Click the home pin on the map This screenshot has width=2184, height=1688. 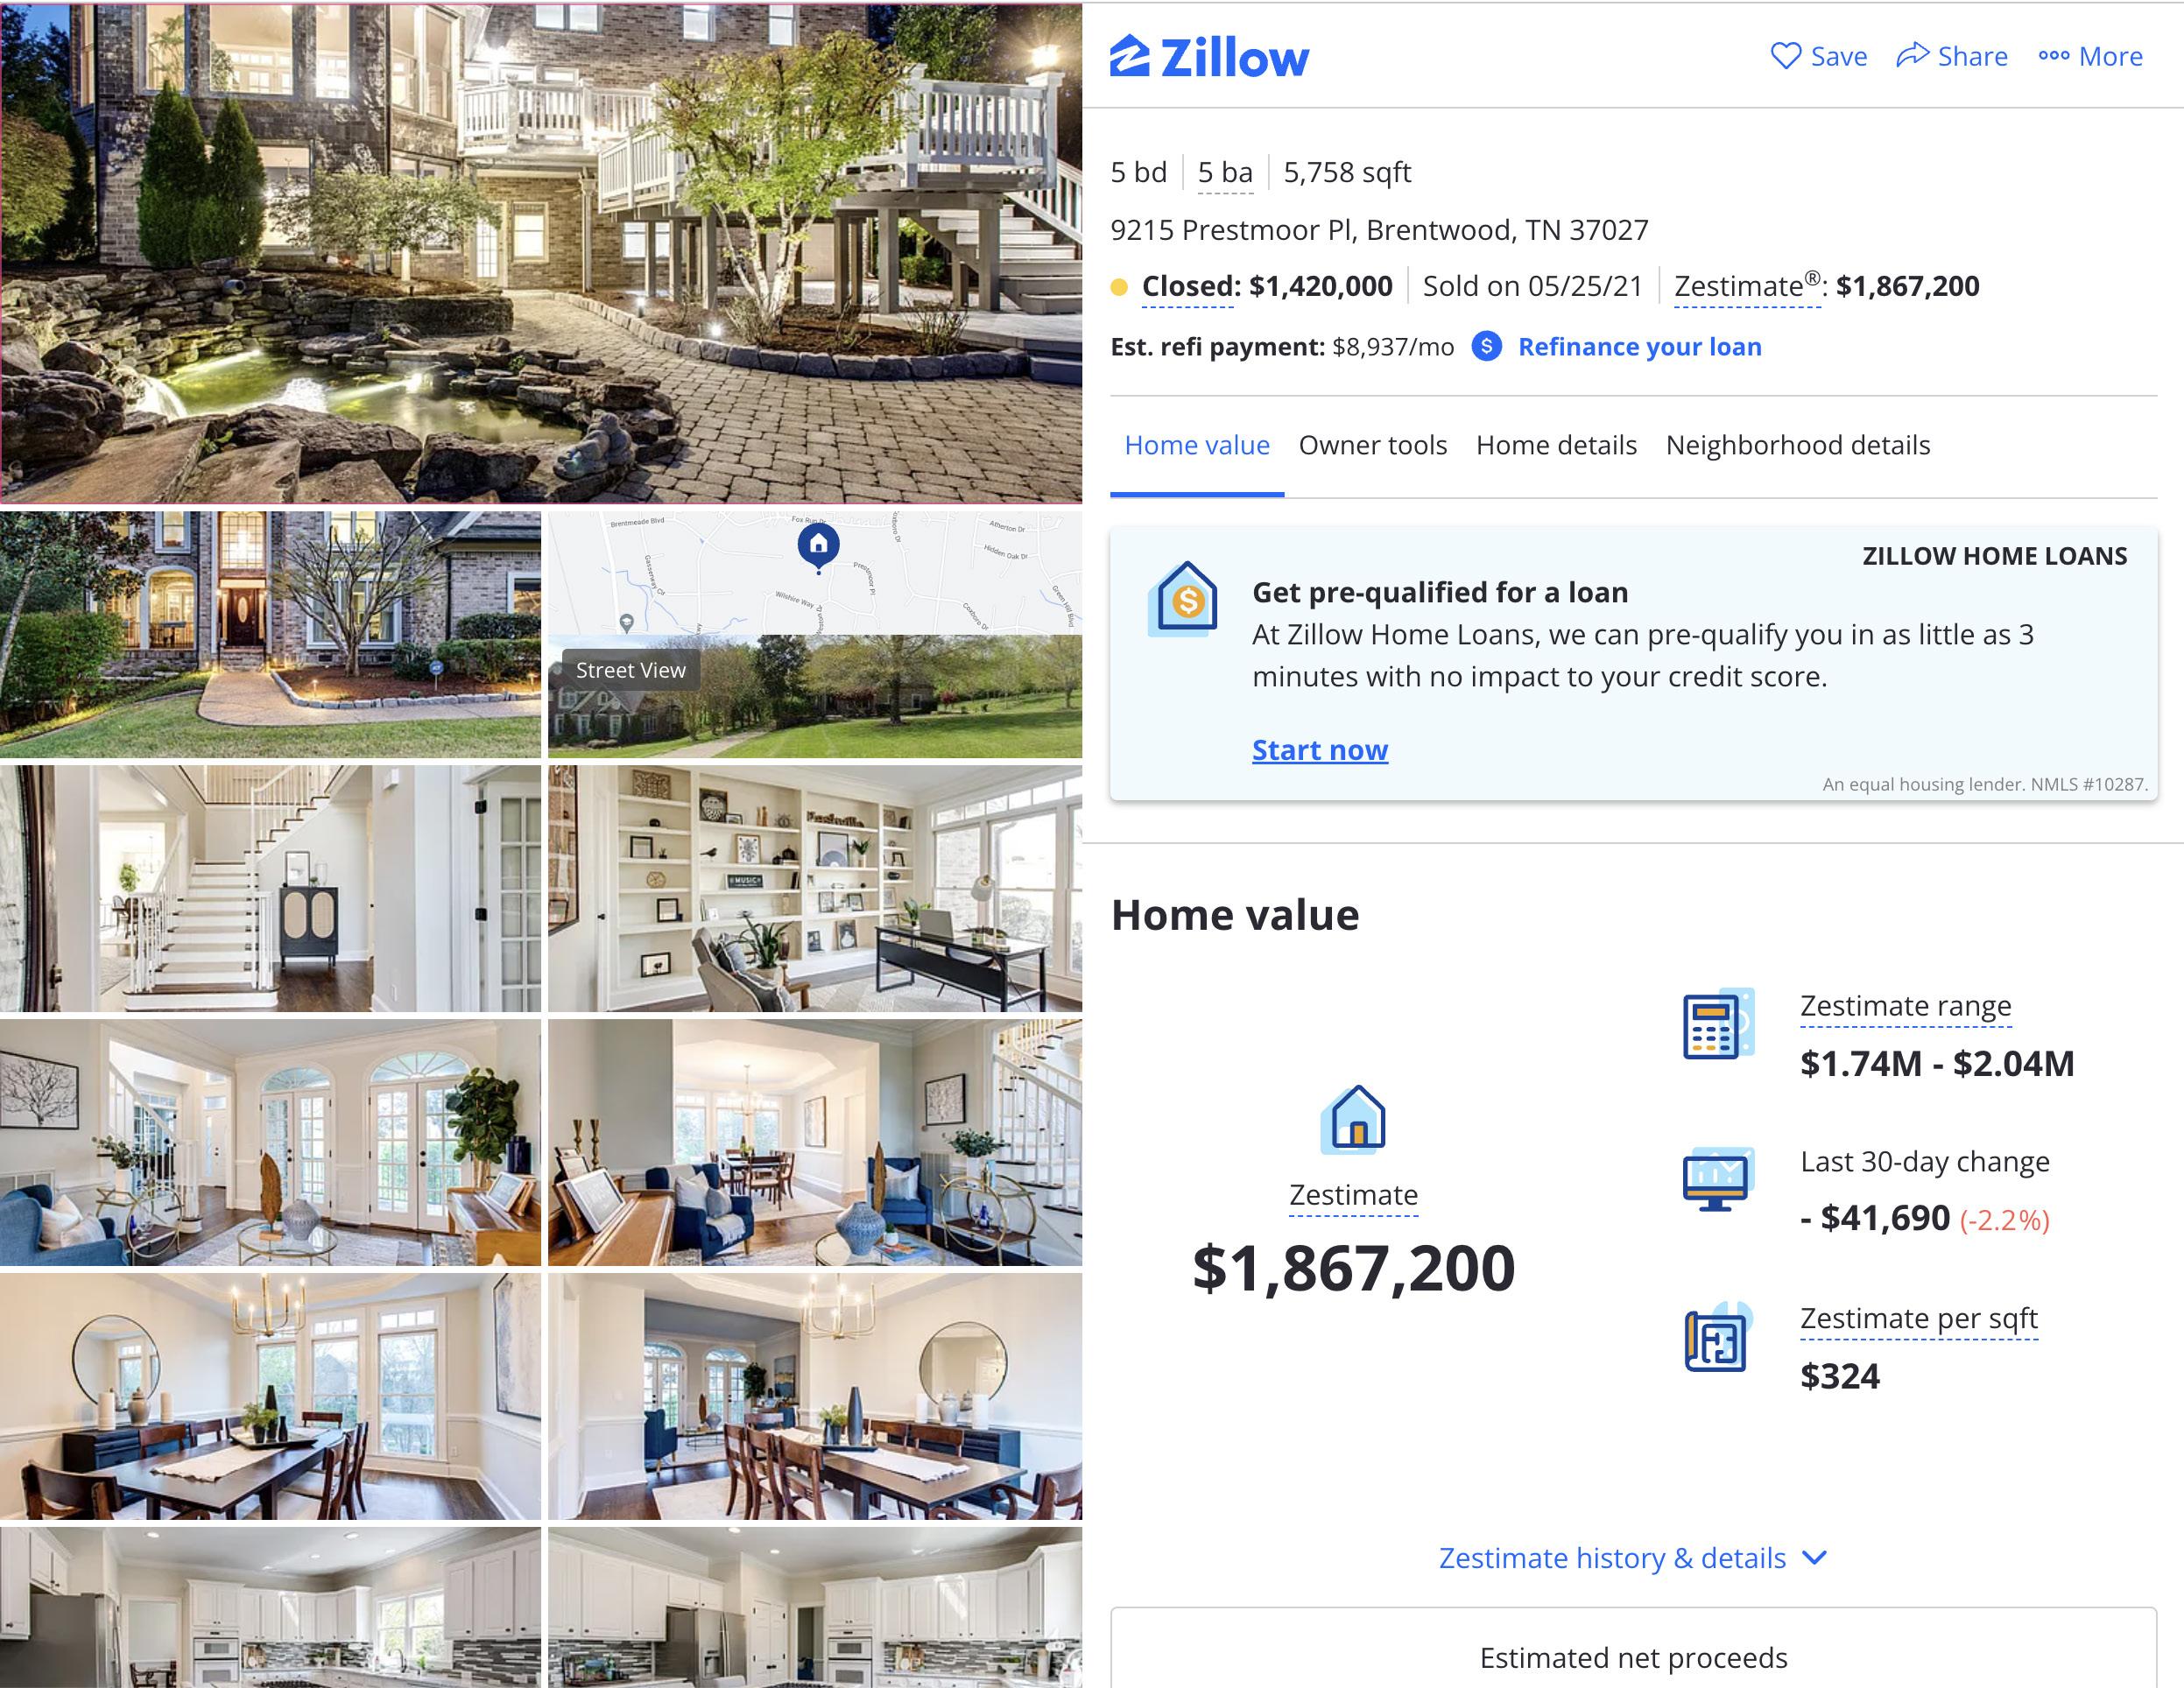pos(818,547)
